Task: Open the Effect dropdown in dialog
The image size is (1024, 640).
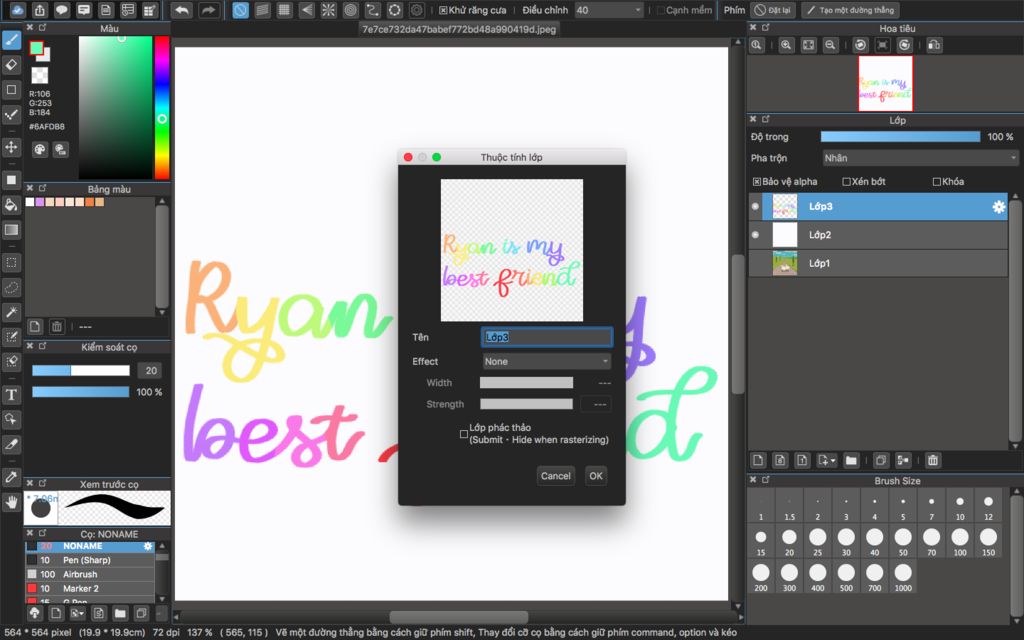Action: coord(547,361)
